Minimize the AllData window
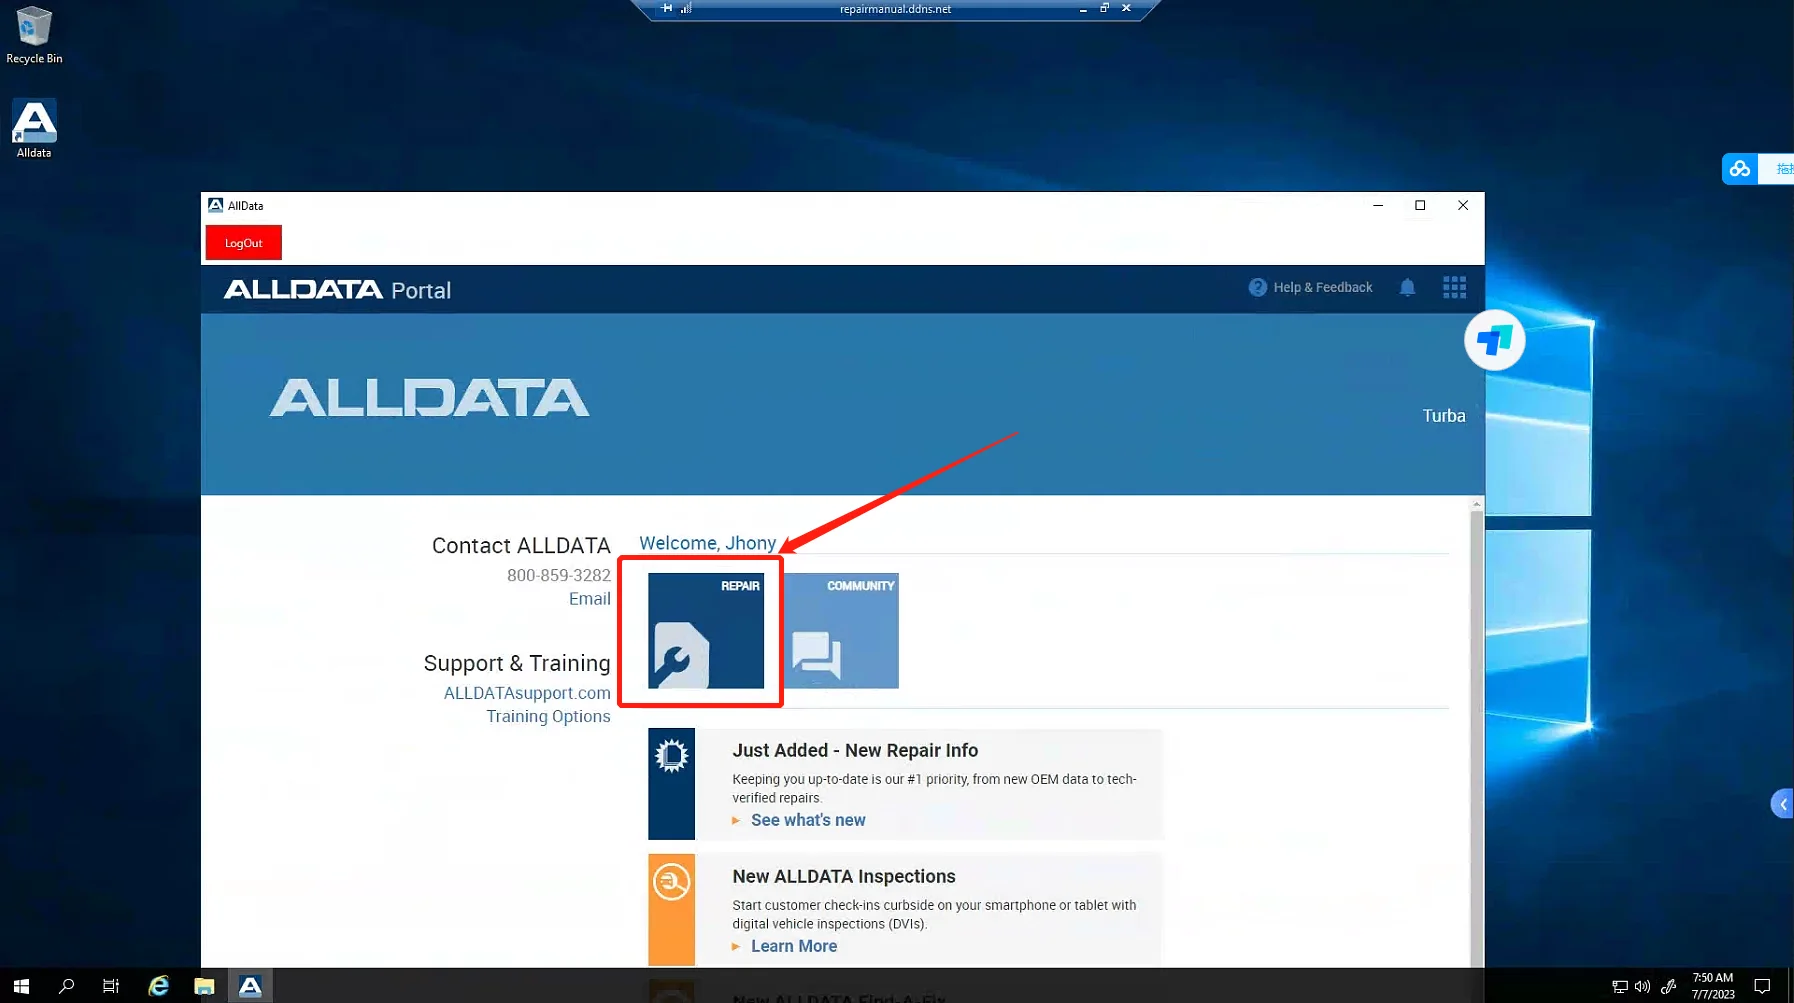 1378,205
